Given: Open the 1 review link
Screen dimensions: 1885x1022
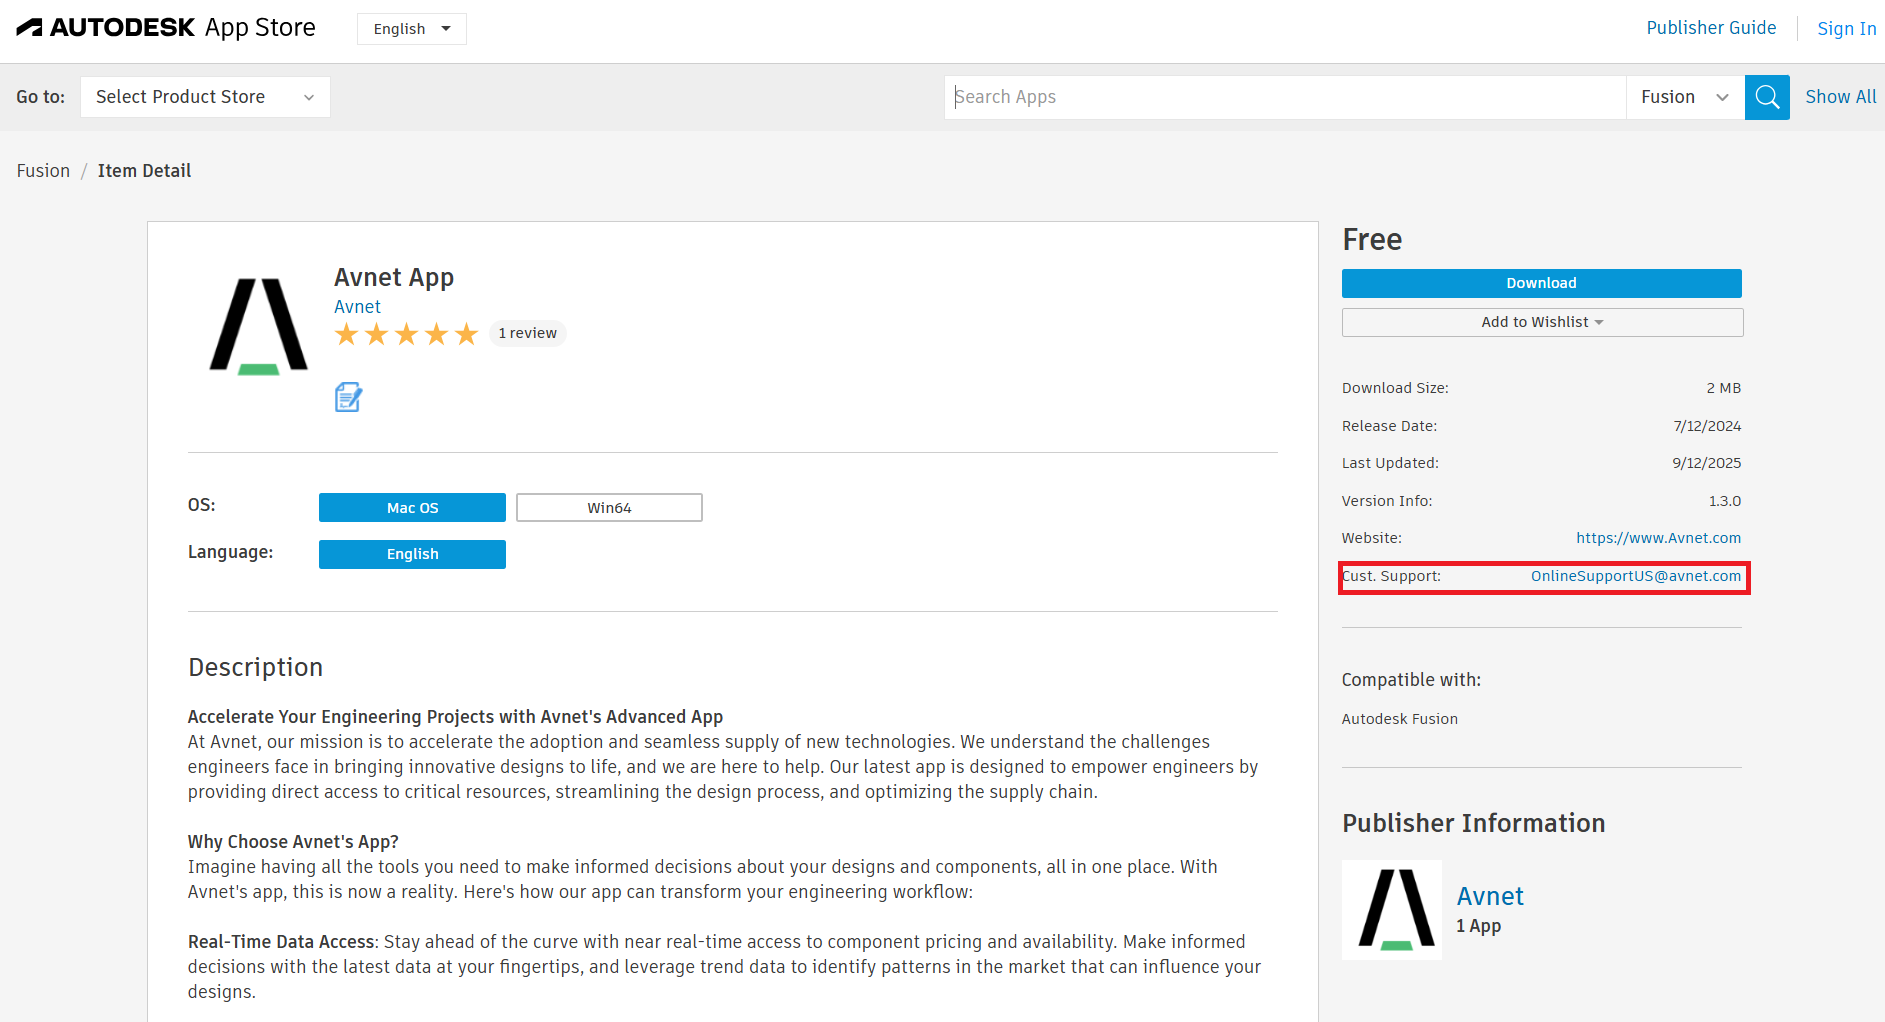Looking at the screenshot, I should [x=527, y=332].
